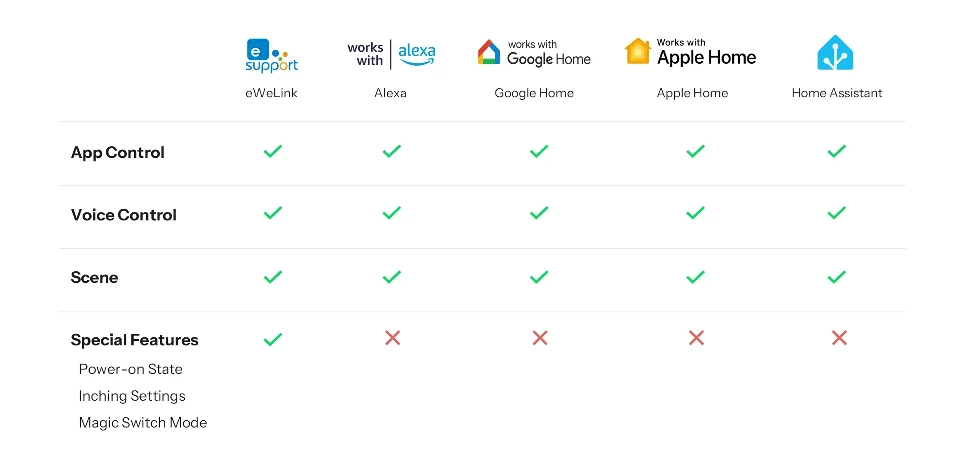Click Scene checkmark for Apple Home
This screenshot has height=473, width=965.
[x=696, y=277]
